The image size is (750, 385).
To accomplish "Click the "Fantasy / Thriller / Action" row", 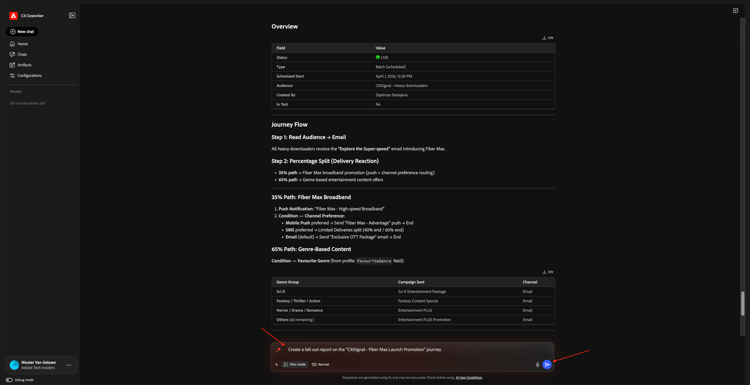I will (413, 301).
